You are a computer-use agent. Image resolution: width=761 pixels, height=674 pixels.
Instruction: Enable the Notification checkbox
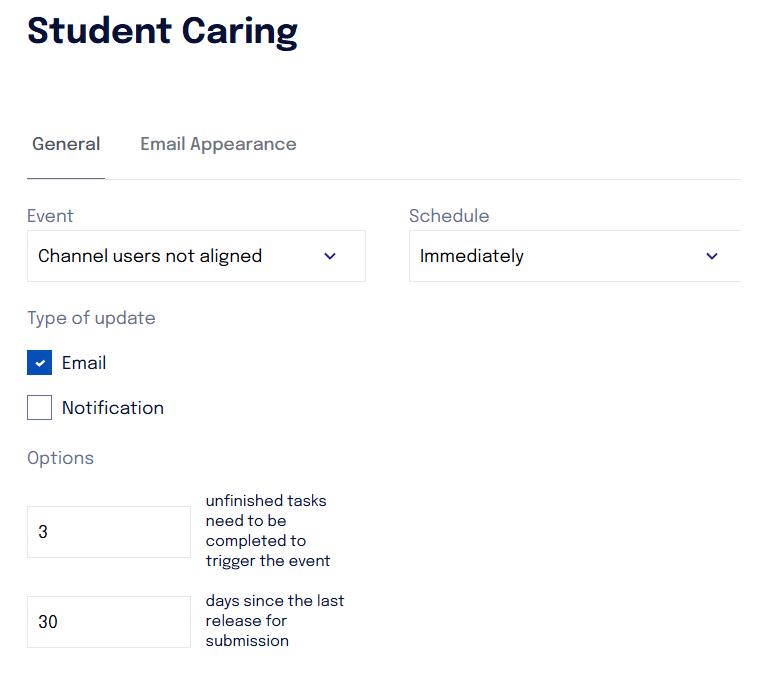coord(39,407)
